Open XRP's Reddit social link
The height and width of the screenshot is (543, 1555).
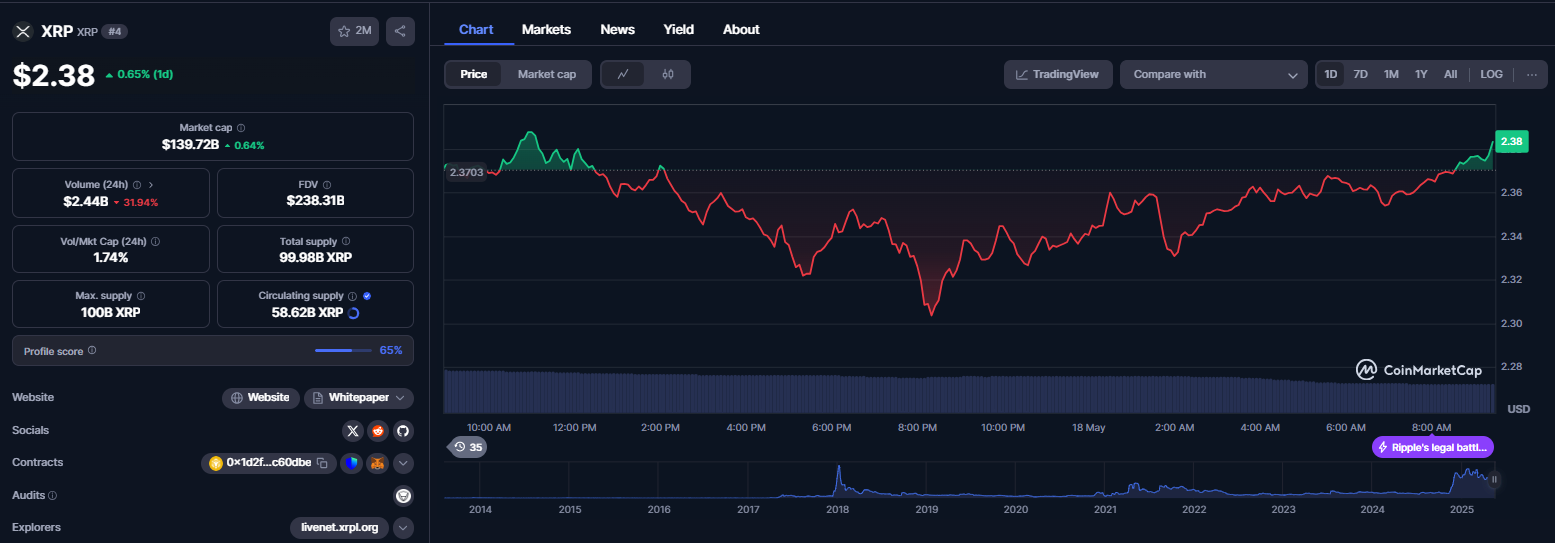click(x=378, y=431)
